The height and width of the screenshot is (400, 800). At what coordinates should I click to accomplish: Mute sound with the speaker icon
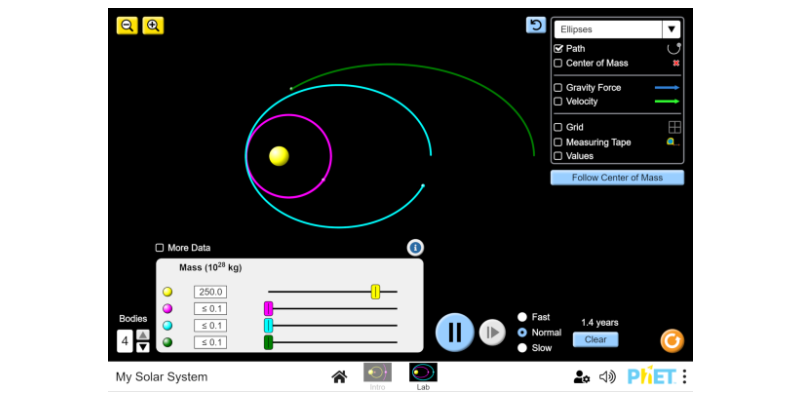(607, 377)
